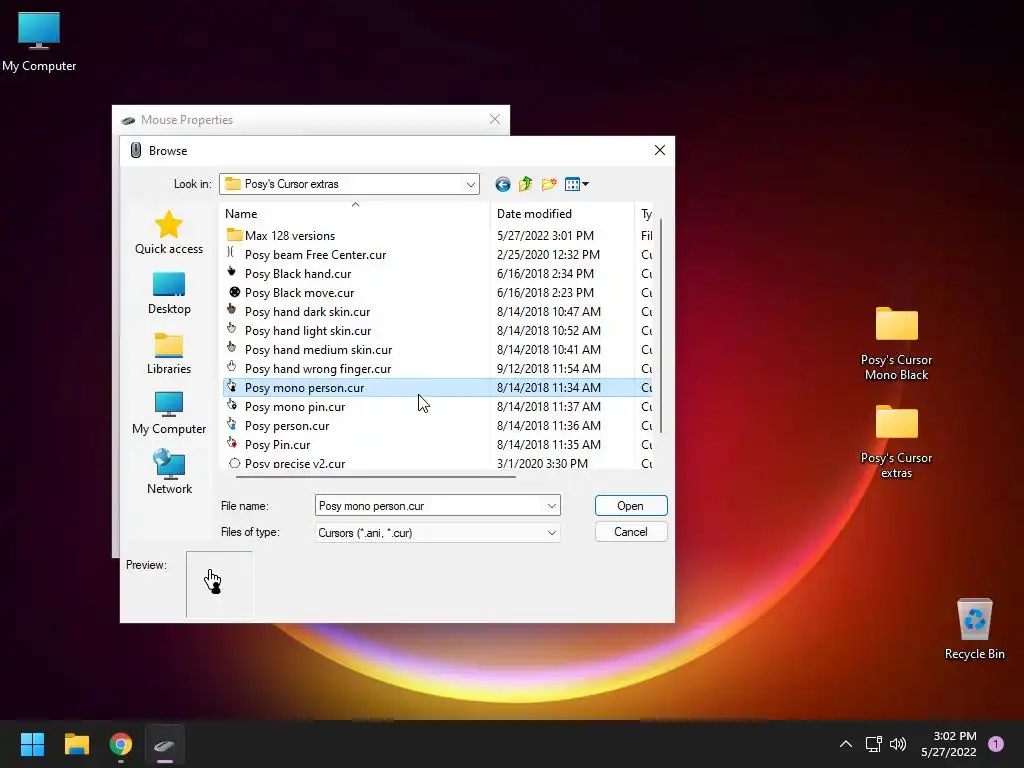Open the Windows Start menu

pyautogui.click(x=32, y=744)
